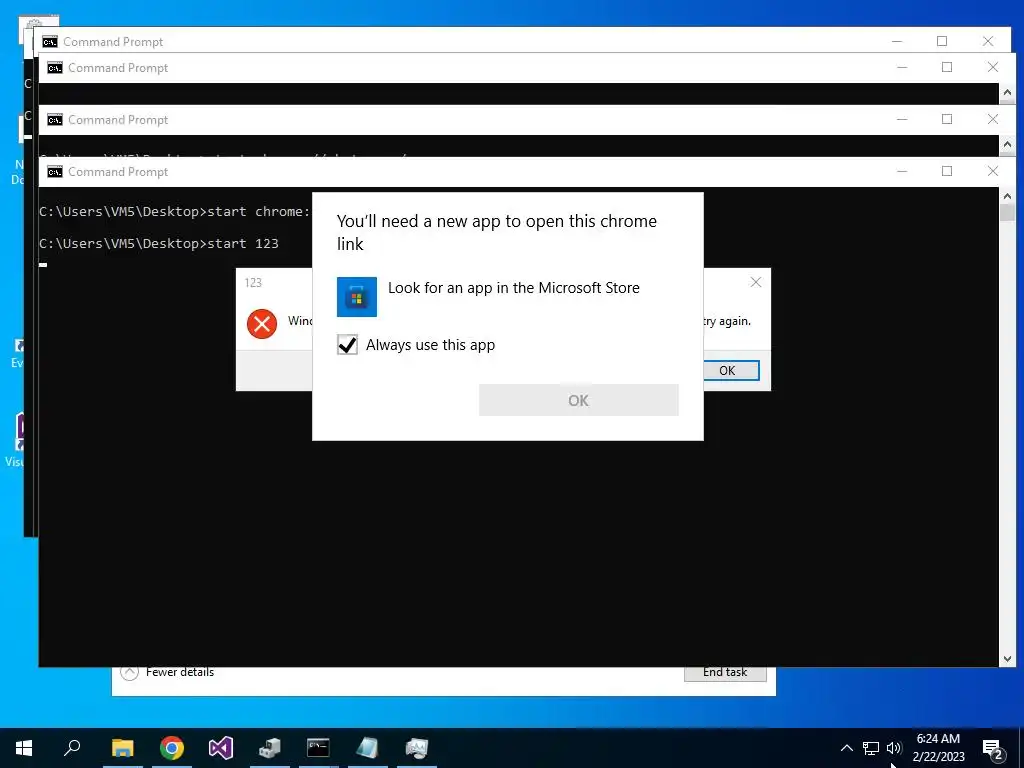Switch to Visual Studio on the taskbar
The image size is (1024, 768).
click(221, 748)
